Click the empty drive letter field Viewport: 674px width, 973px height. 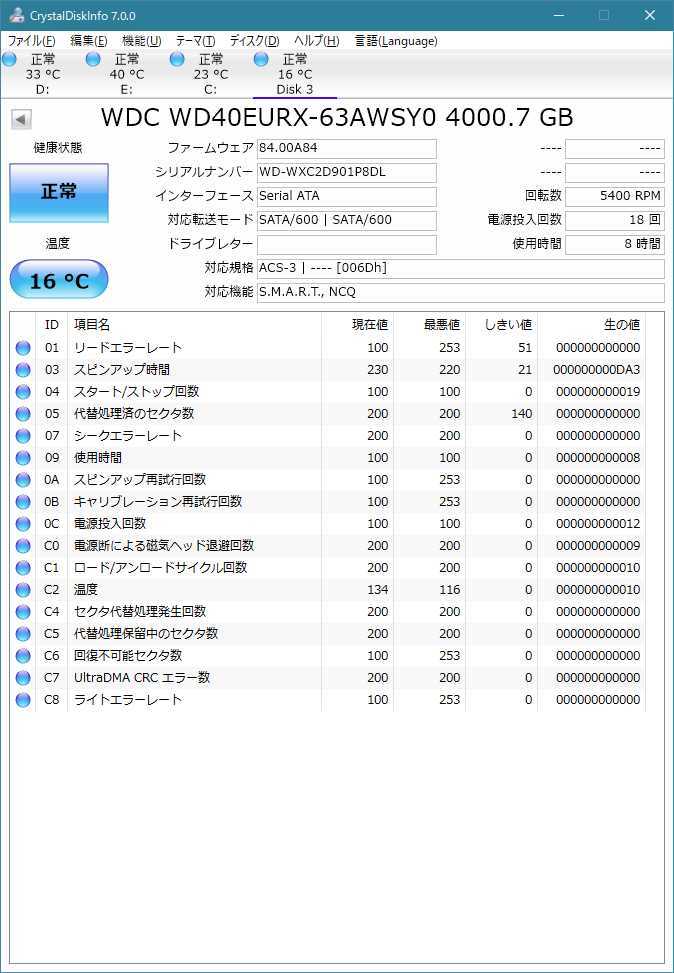pyautogui.click(x=346, y=244)
